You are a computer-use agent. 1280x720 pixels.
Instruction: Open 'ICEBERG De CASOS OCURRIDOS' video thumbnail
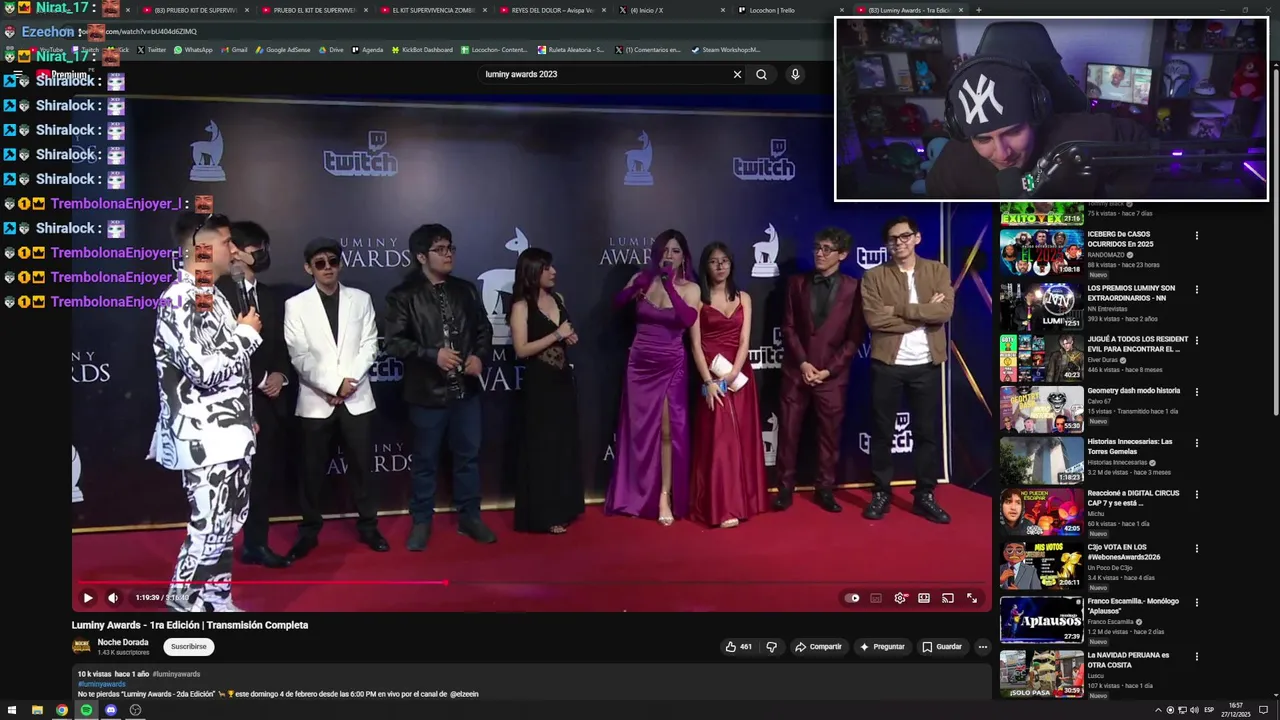(x=1041, y=253)
